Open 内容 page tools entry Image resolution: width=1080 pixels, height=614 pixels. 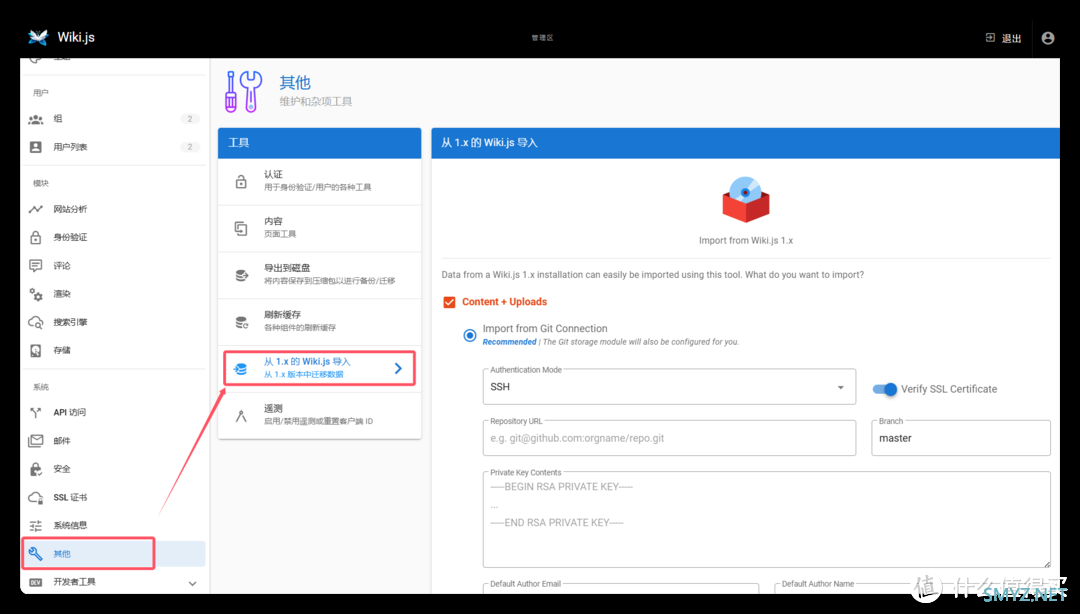[x=320, y=229]
